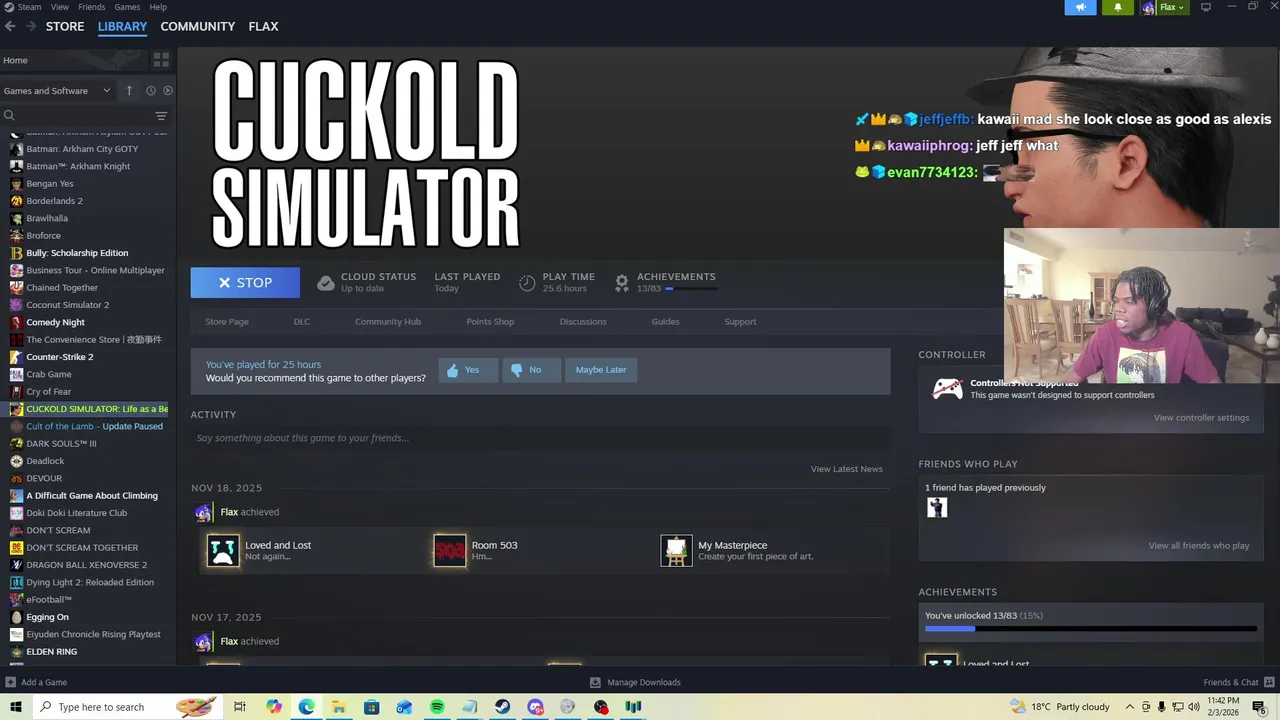Viewport: 1280px width, 720px height.
Task: Switch to the collections grid view icon
Action: (x=161, y=60)
